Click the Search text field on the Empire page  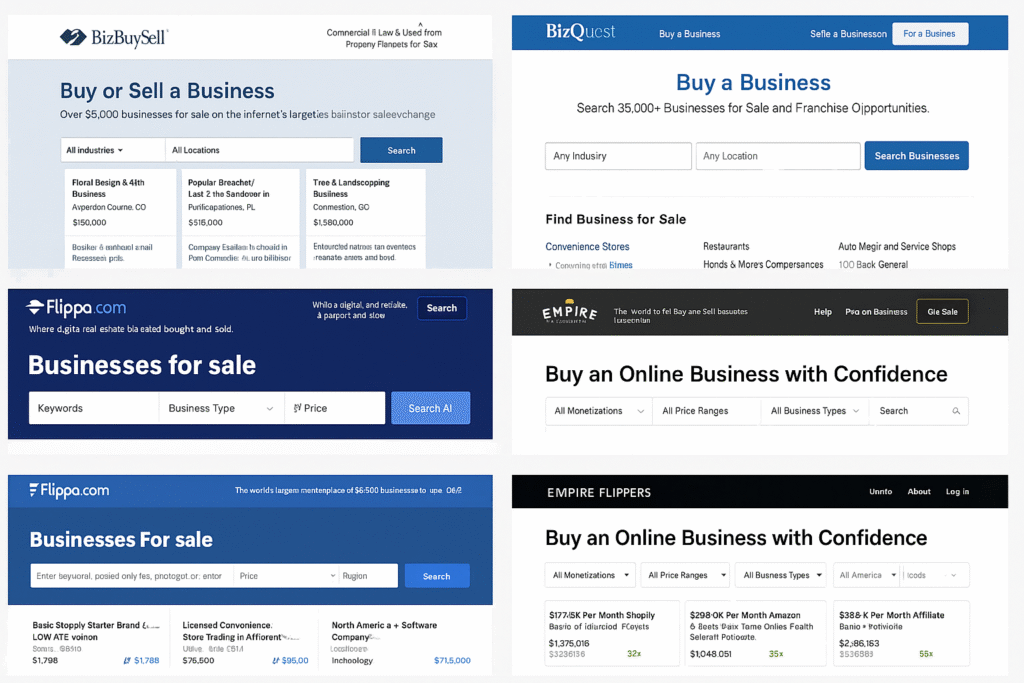[x=918, y=411]
